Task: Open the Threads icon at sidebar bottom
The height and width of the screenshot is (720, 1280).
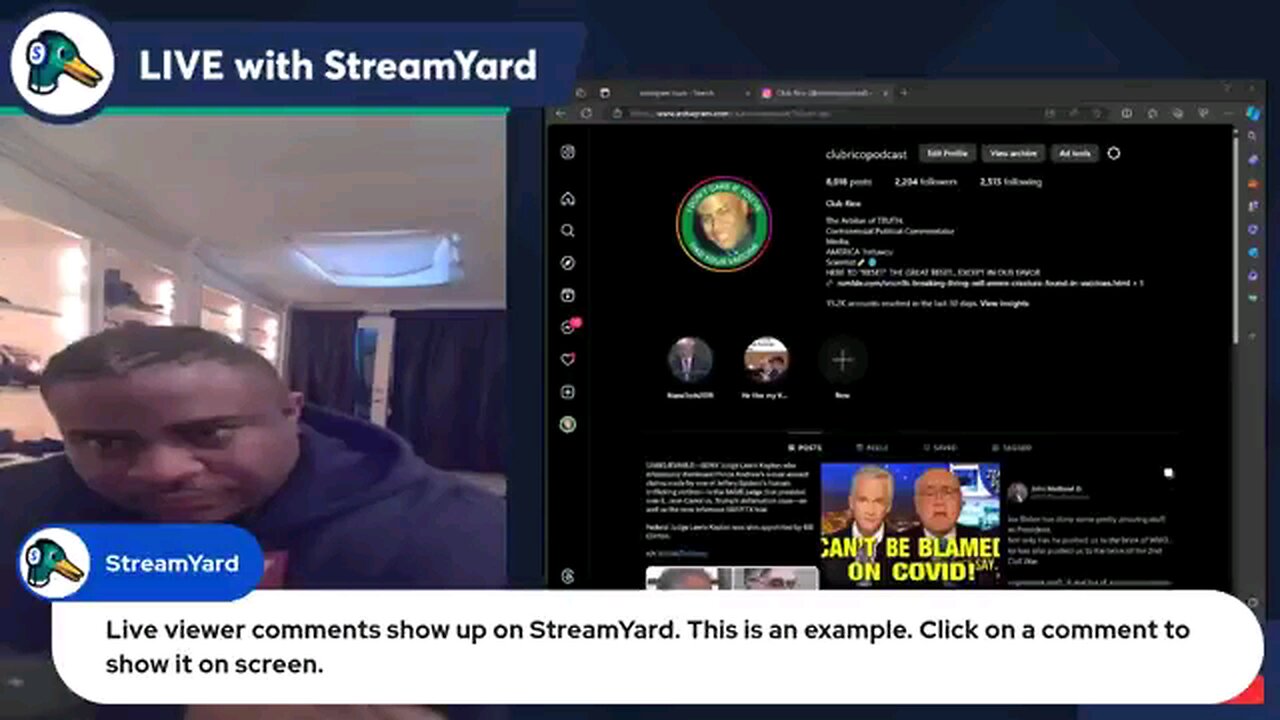Action: (x=567, y=576)
